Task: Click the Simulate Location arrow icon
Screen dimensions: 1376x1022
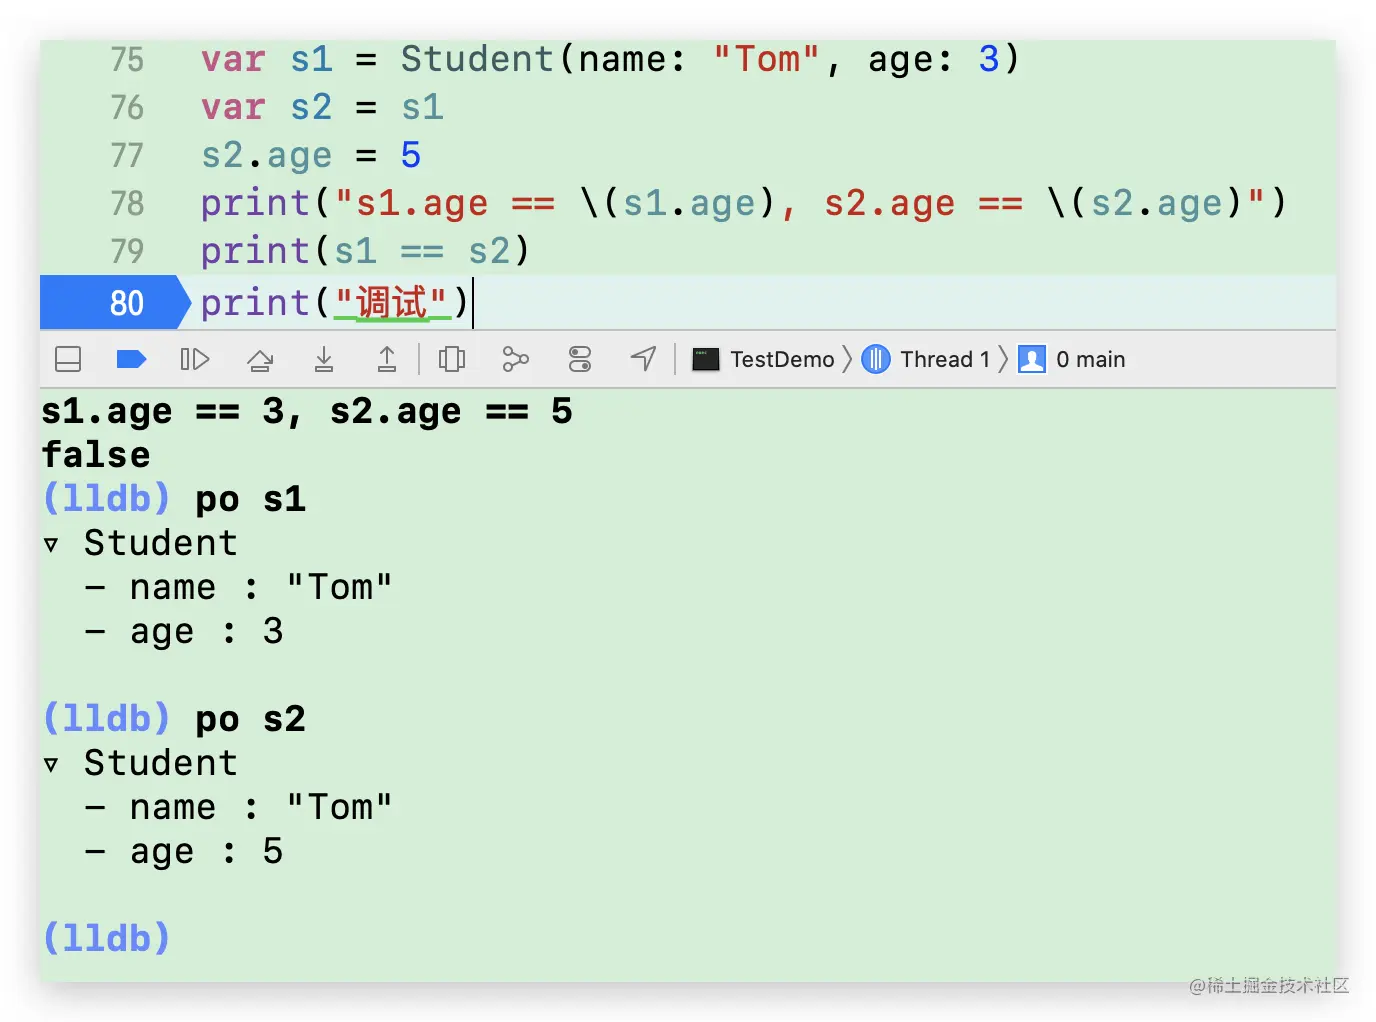Action: (644, 358)
